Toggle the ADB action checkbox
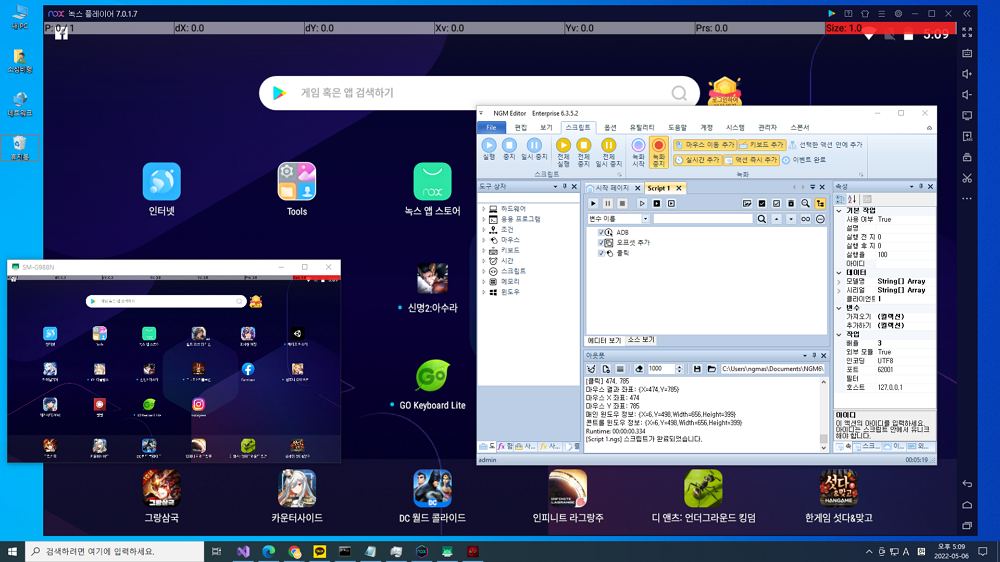 [601, 232]
